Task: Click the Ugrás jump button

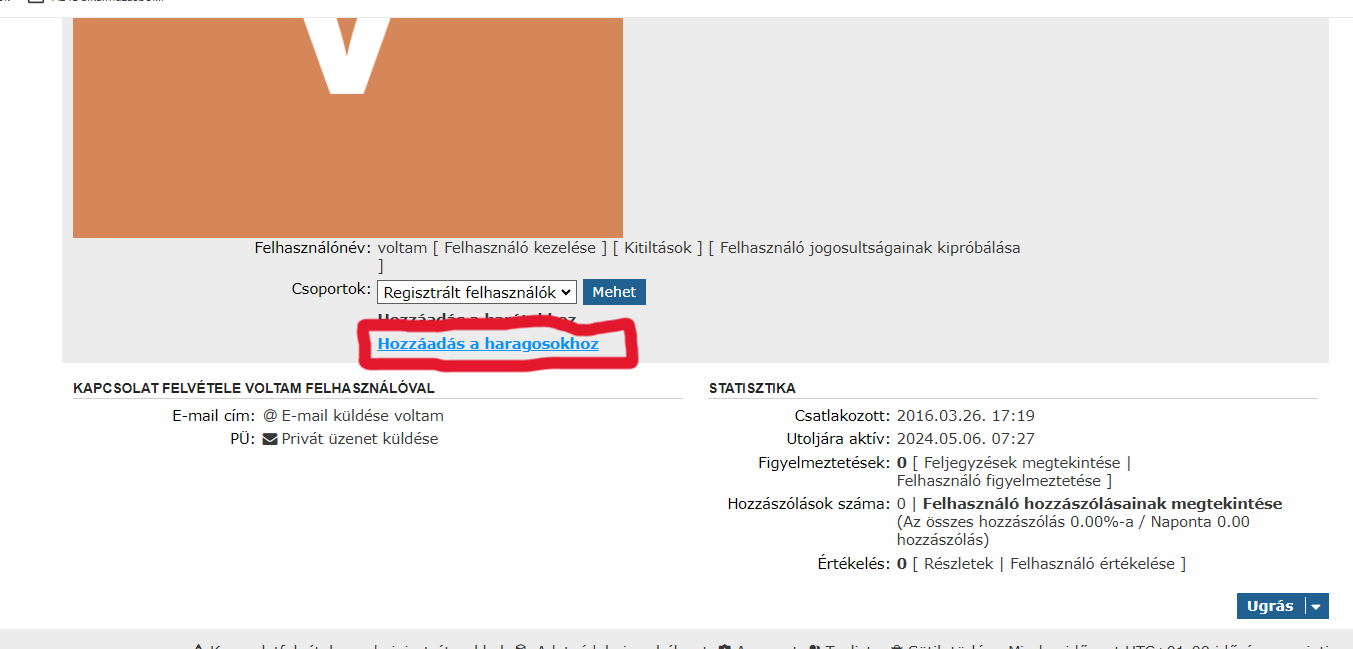Action: (x=1271, y=606)
